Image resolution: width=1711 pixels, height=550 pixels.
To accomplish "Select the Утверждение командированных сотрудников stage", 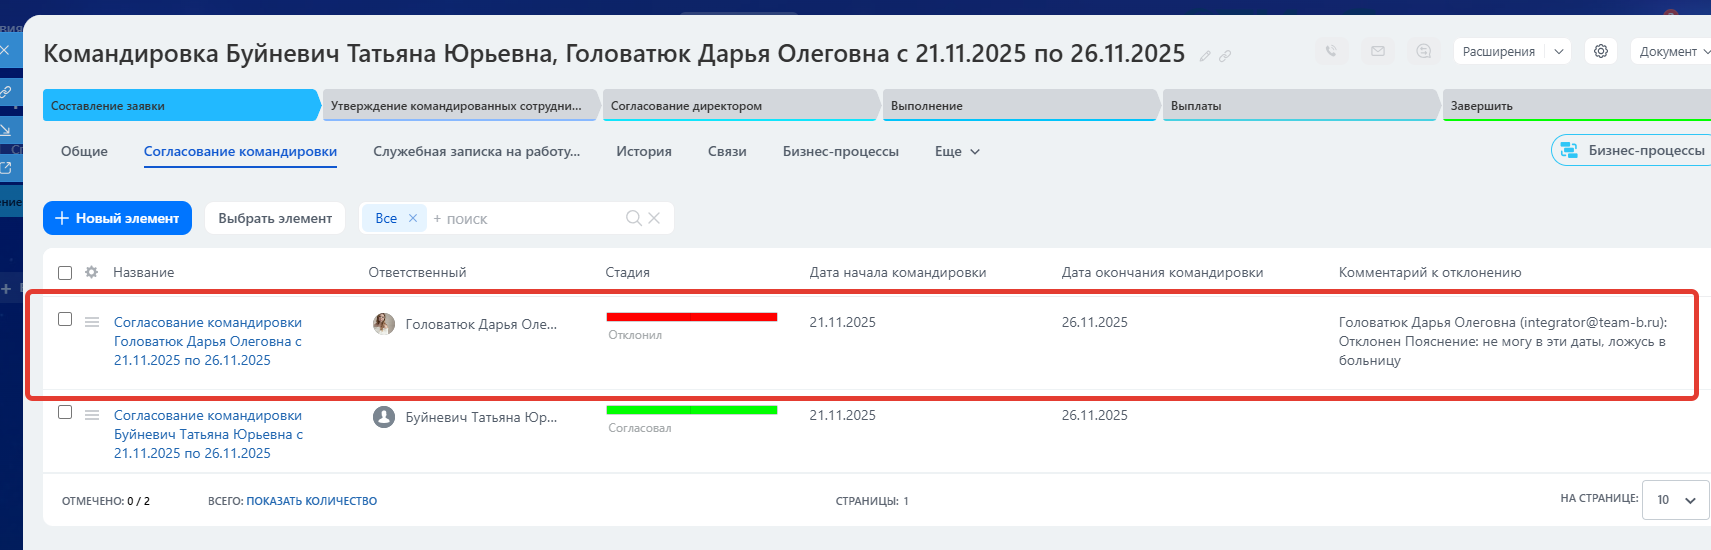I will point(461,105).
